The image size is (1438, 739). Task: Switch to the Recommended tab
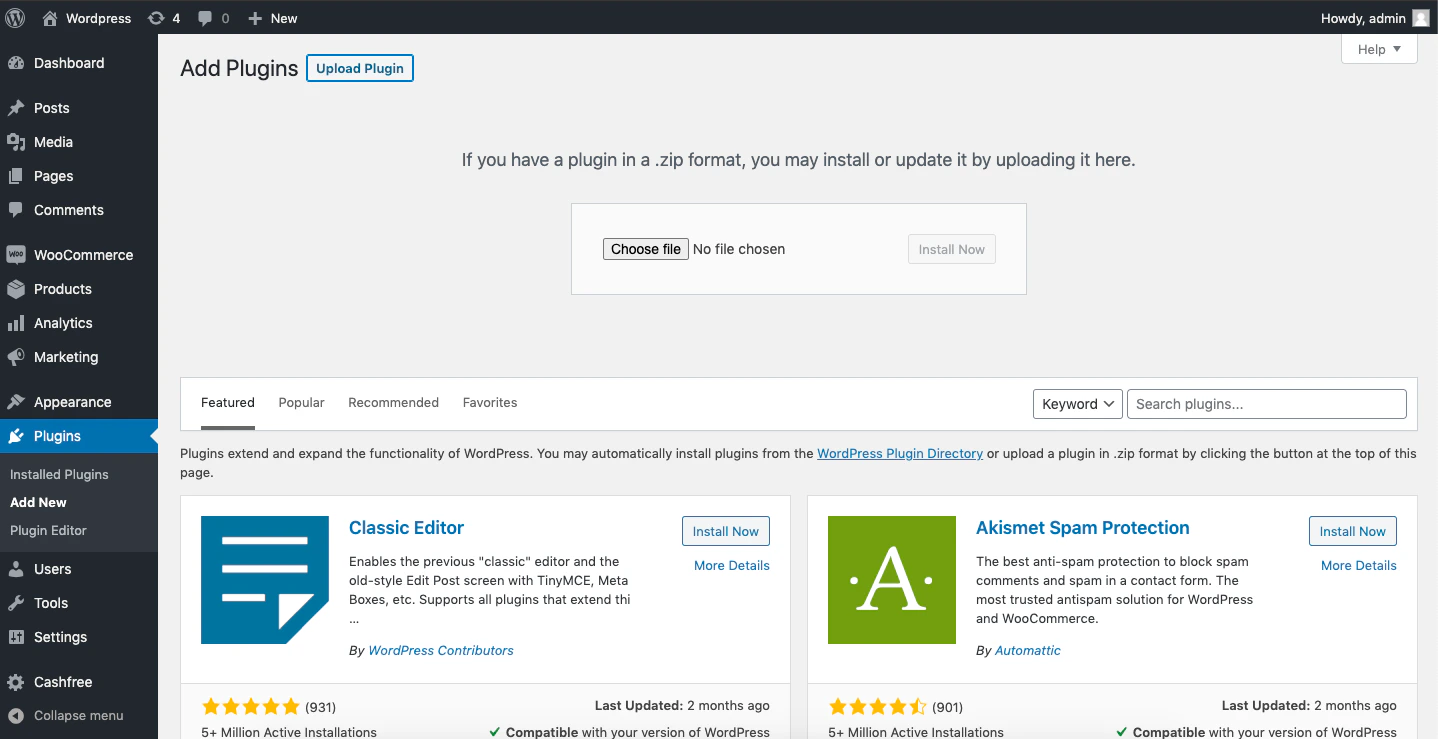394,402
